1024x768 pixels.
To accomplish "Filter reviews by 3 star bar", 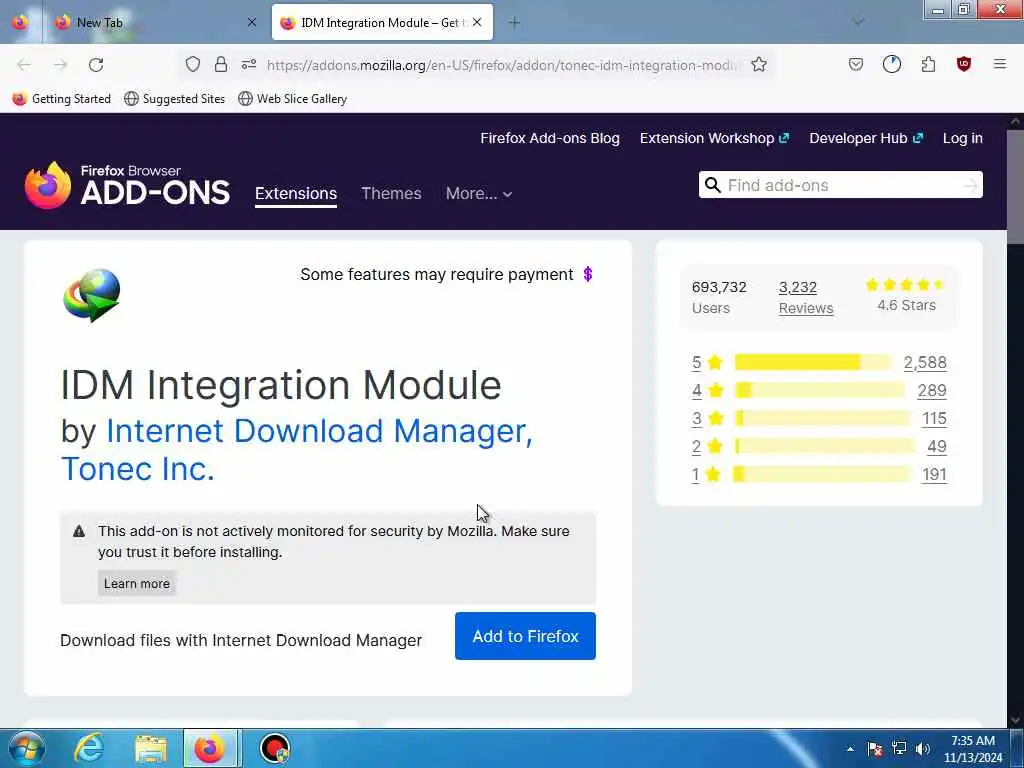I will 822,419.
